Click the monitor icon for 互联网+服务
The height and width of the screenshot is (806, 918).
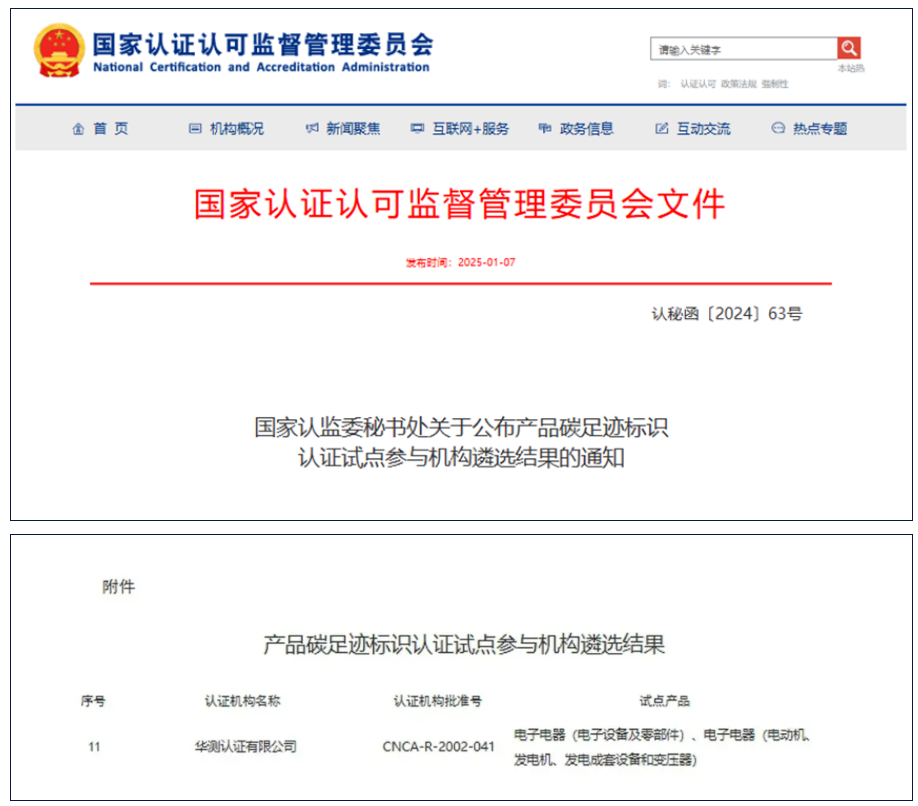coord(417,129)
